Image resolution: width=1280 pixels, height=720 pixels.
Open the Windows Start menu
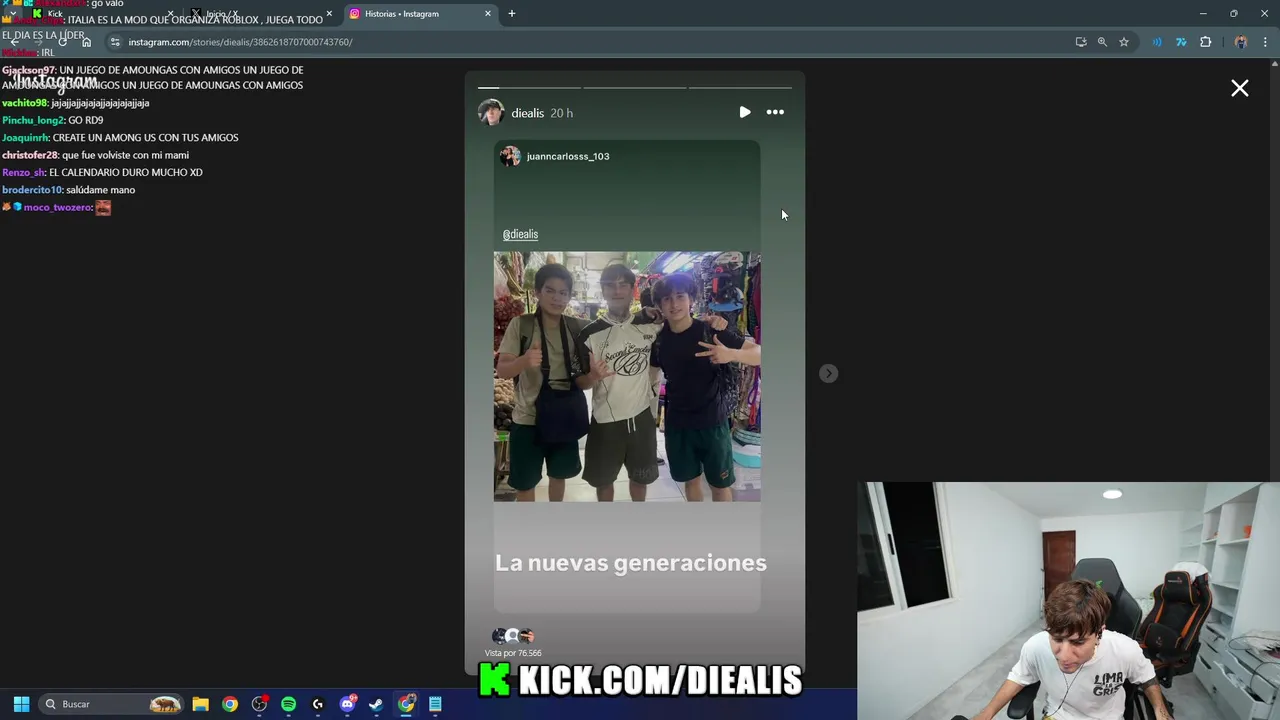(x=21, y=704)
